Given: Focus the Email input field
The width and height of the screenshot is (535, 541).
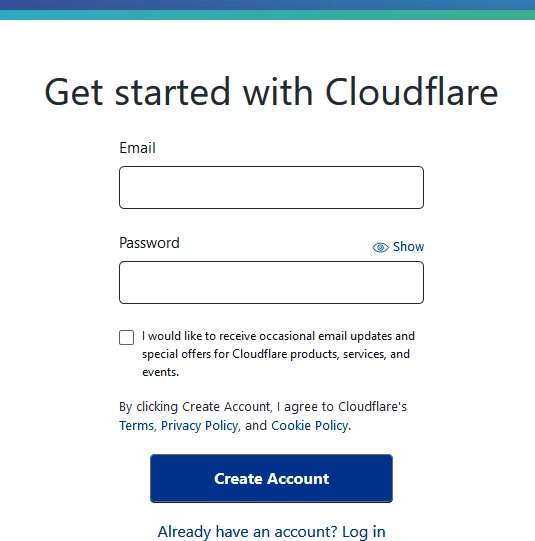Looking at the screenshot, I should click(271, 187).
